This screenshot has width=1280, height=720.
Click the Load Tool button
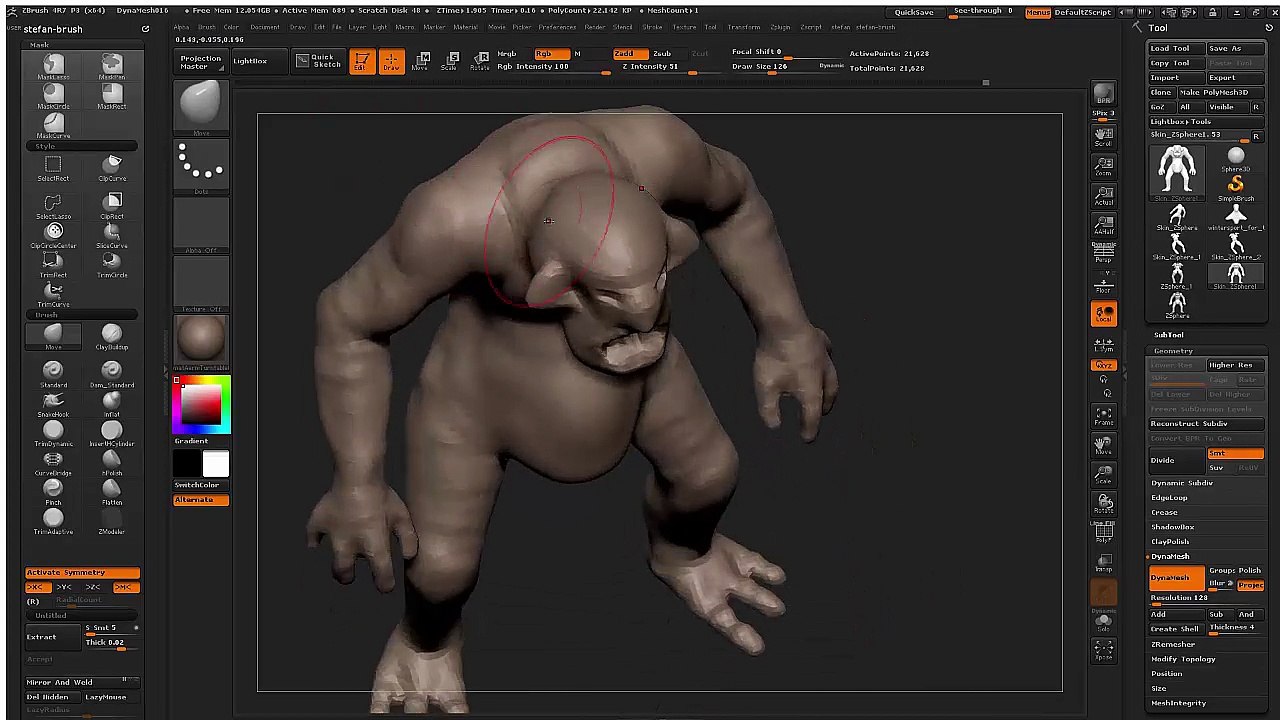tap(1175, 48)
